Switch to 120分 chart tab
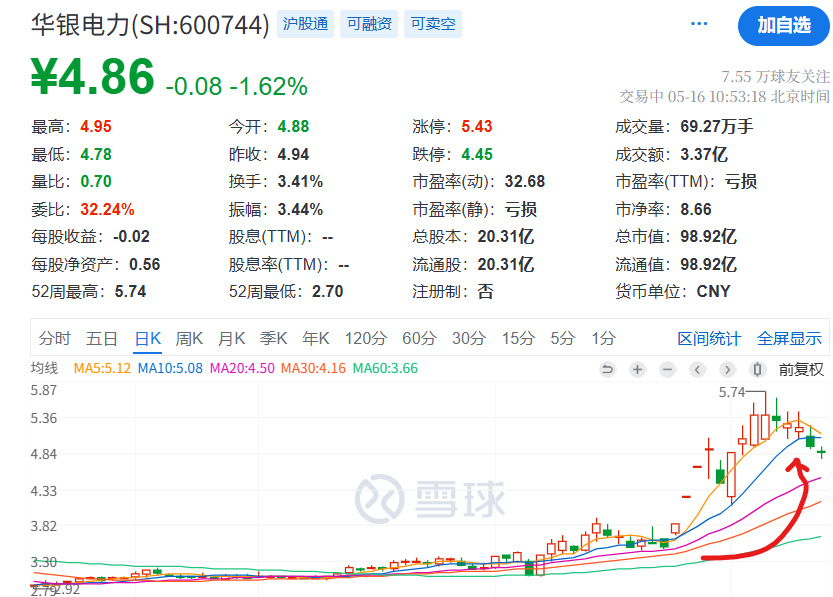The width and height of the screenshot is (833, 597). click(x=366, y=338)
